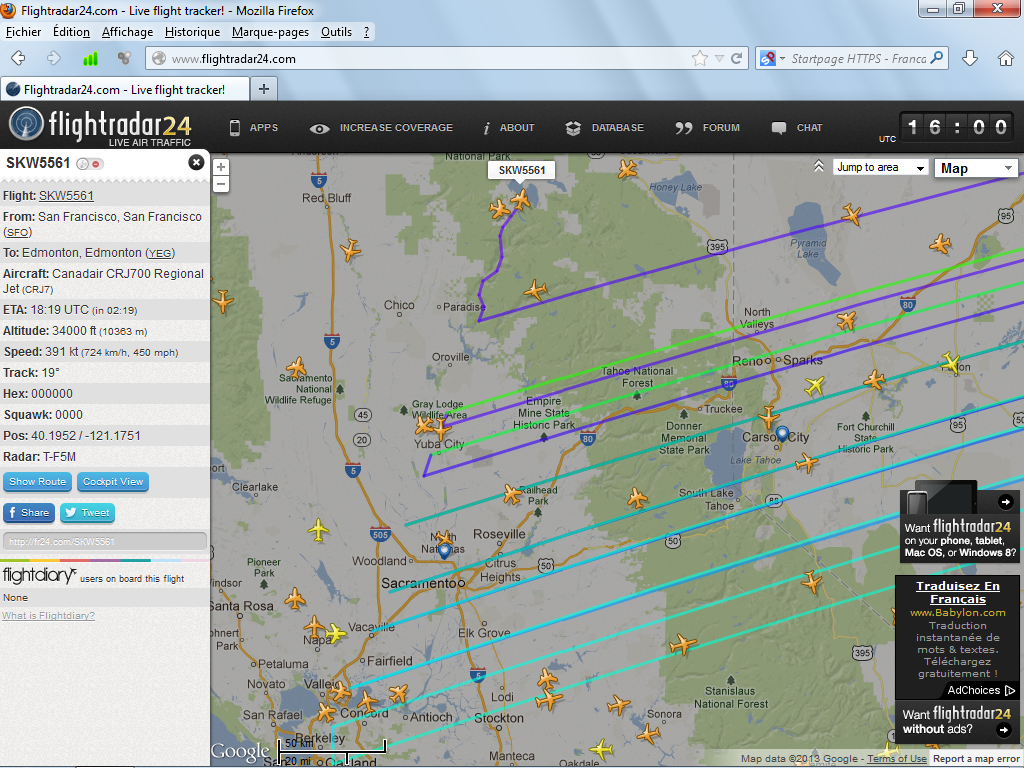The width and height of the screenshot is (1024, 768).
Task: Open the Outils menu
Action: (x=336, y=32)
